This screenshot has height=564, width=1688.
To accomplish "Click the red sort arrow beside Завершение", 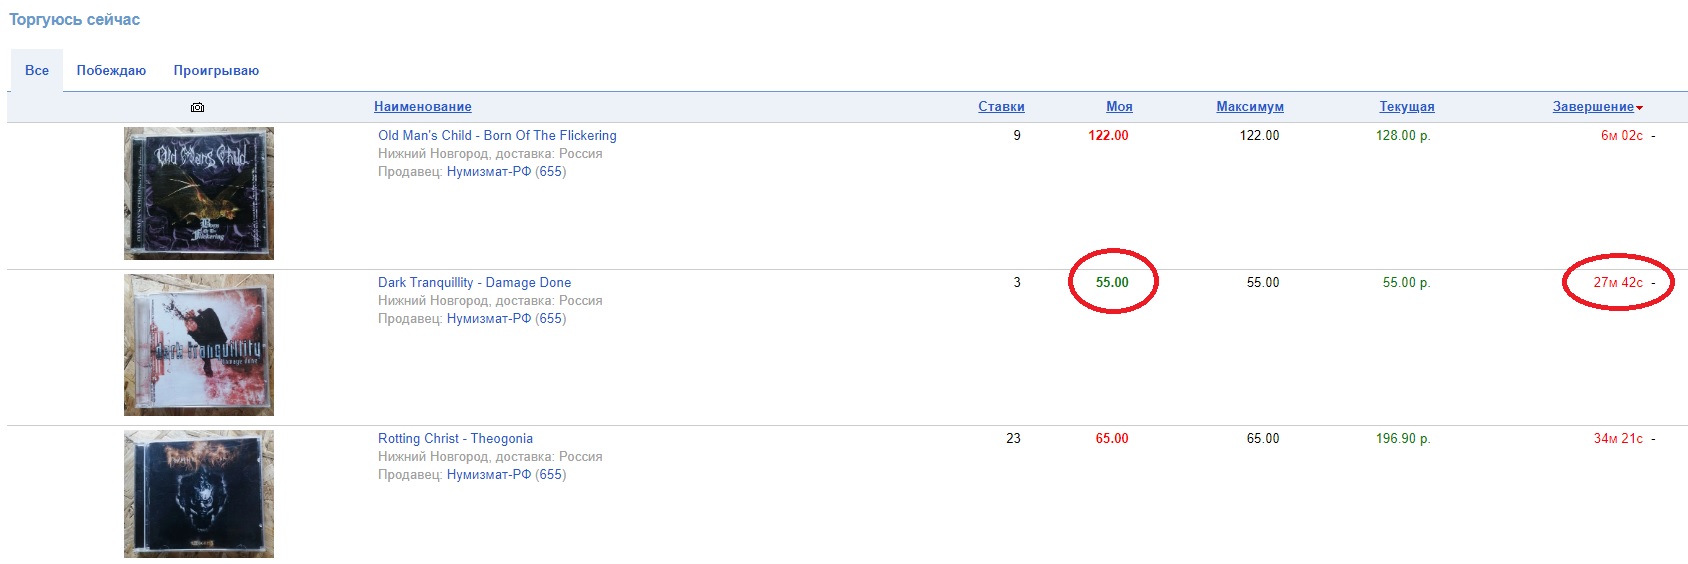I will [1640, 108].
